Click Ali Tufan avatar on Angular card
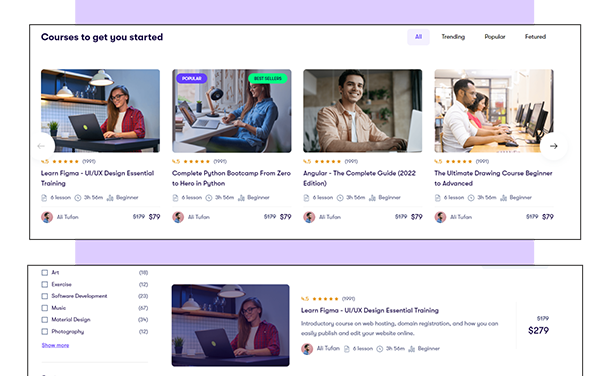 310,217
